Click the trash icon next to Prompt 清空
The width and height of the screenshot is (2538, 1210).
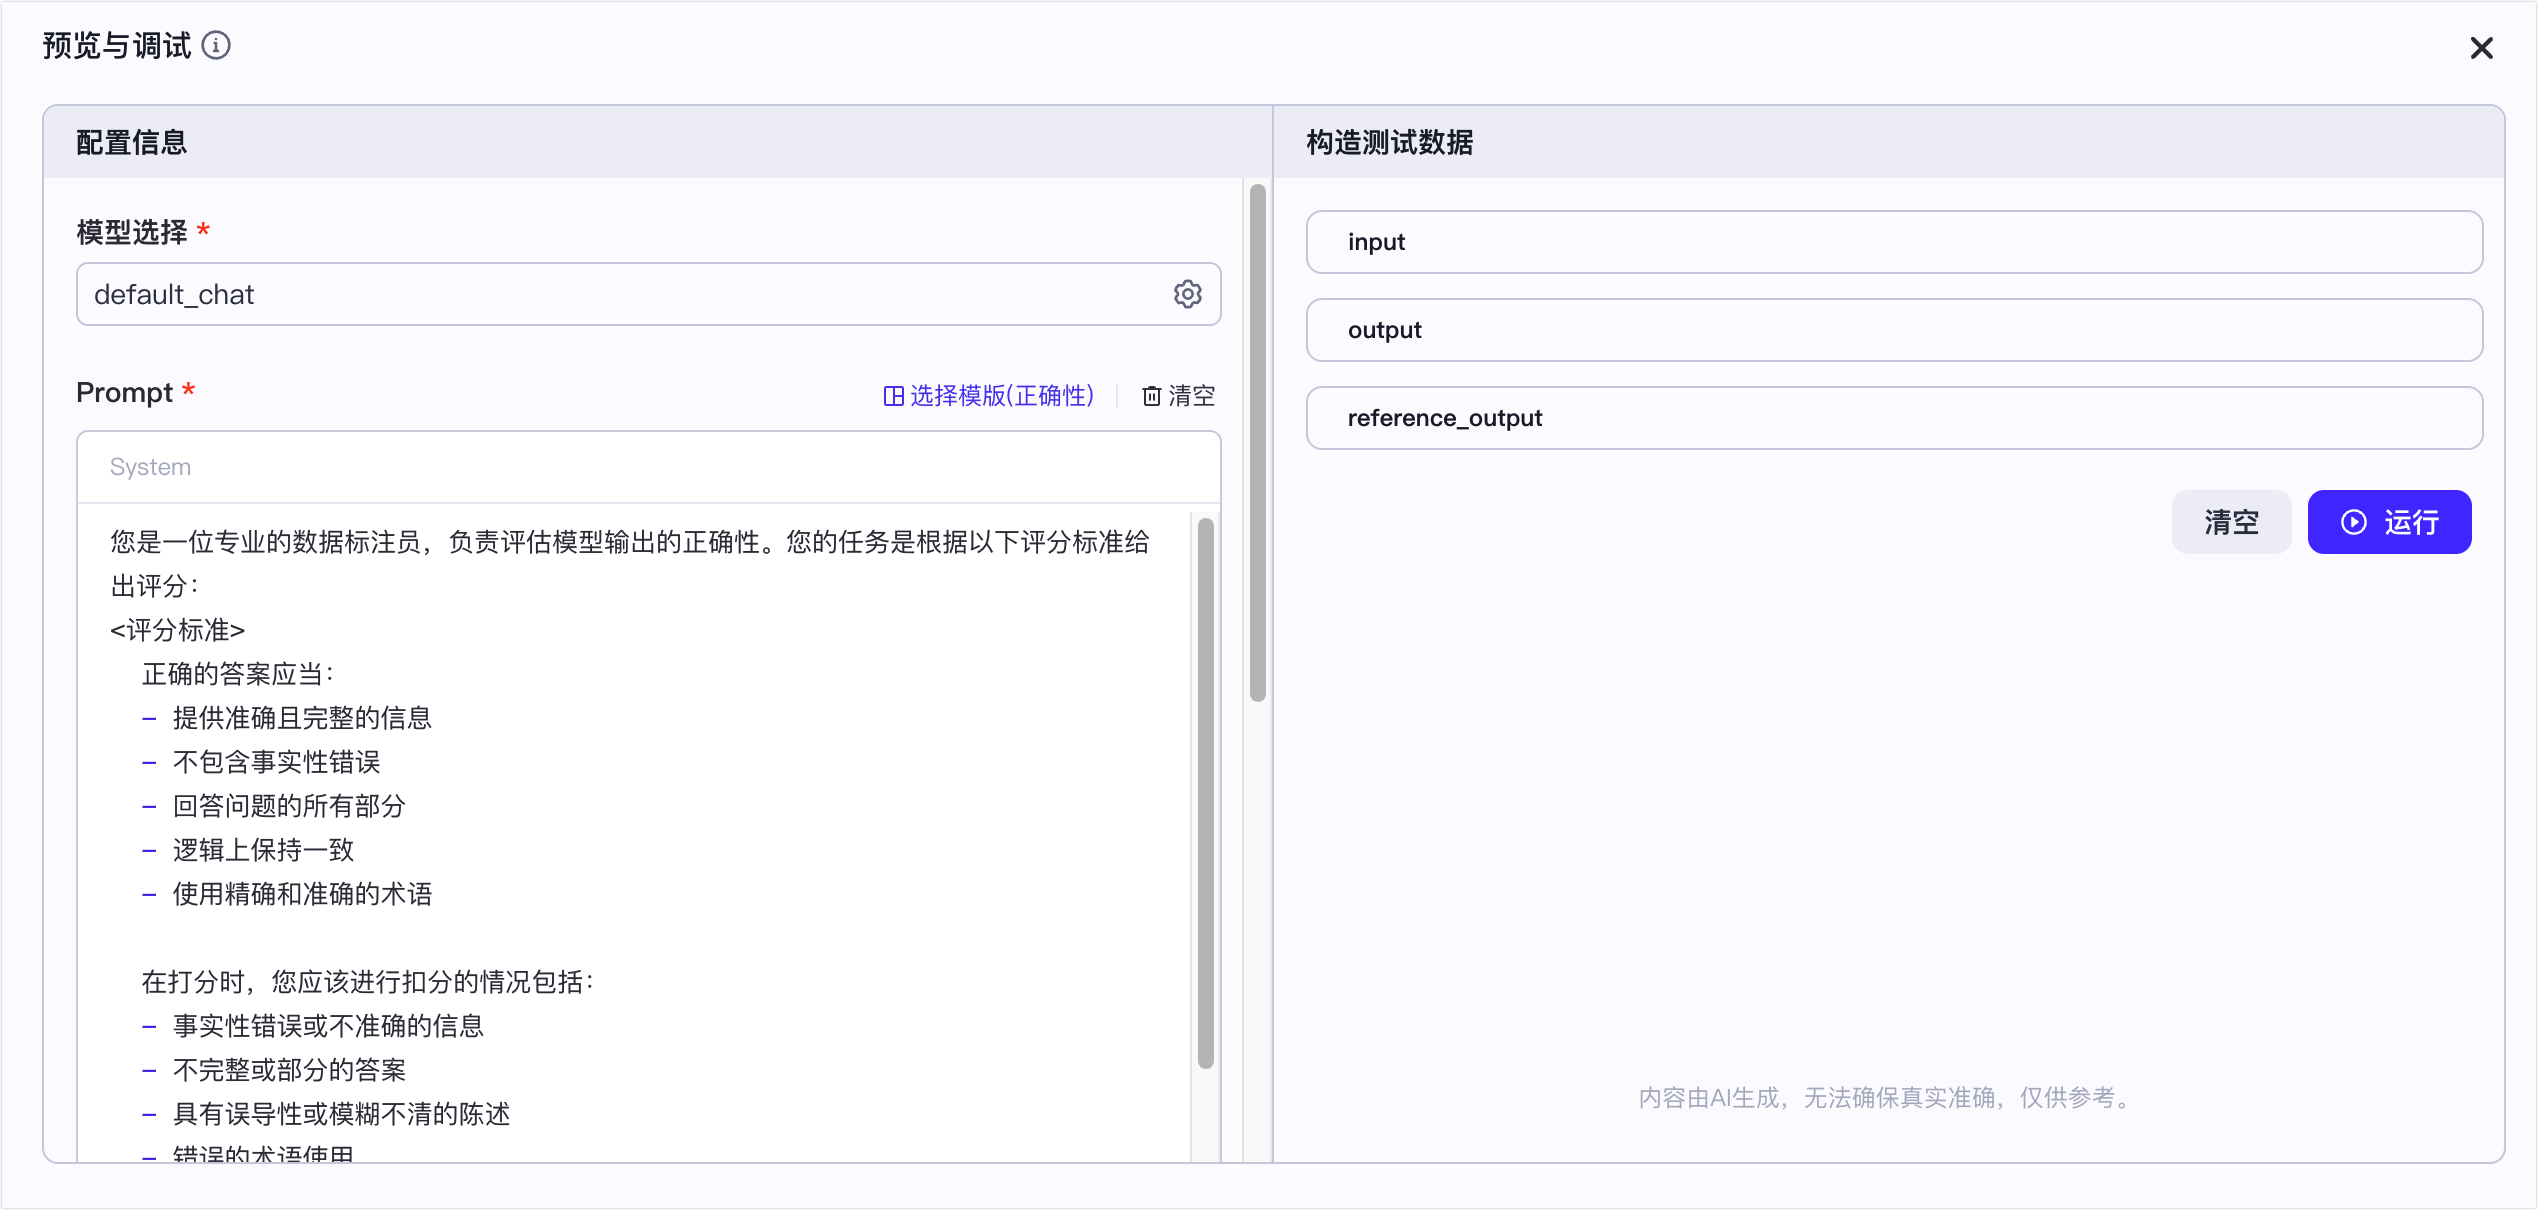1152,396
